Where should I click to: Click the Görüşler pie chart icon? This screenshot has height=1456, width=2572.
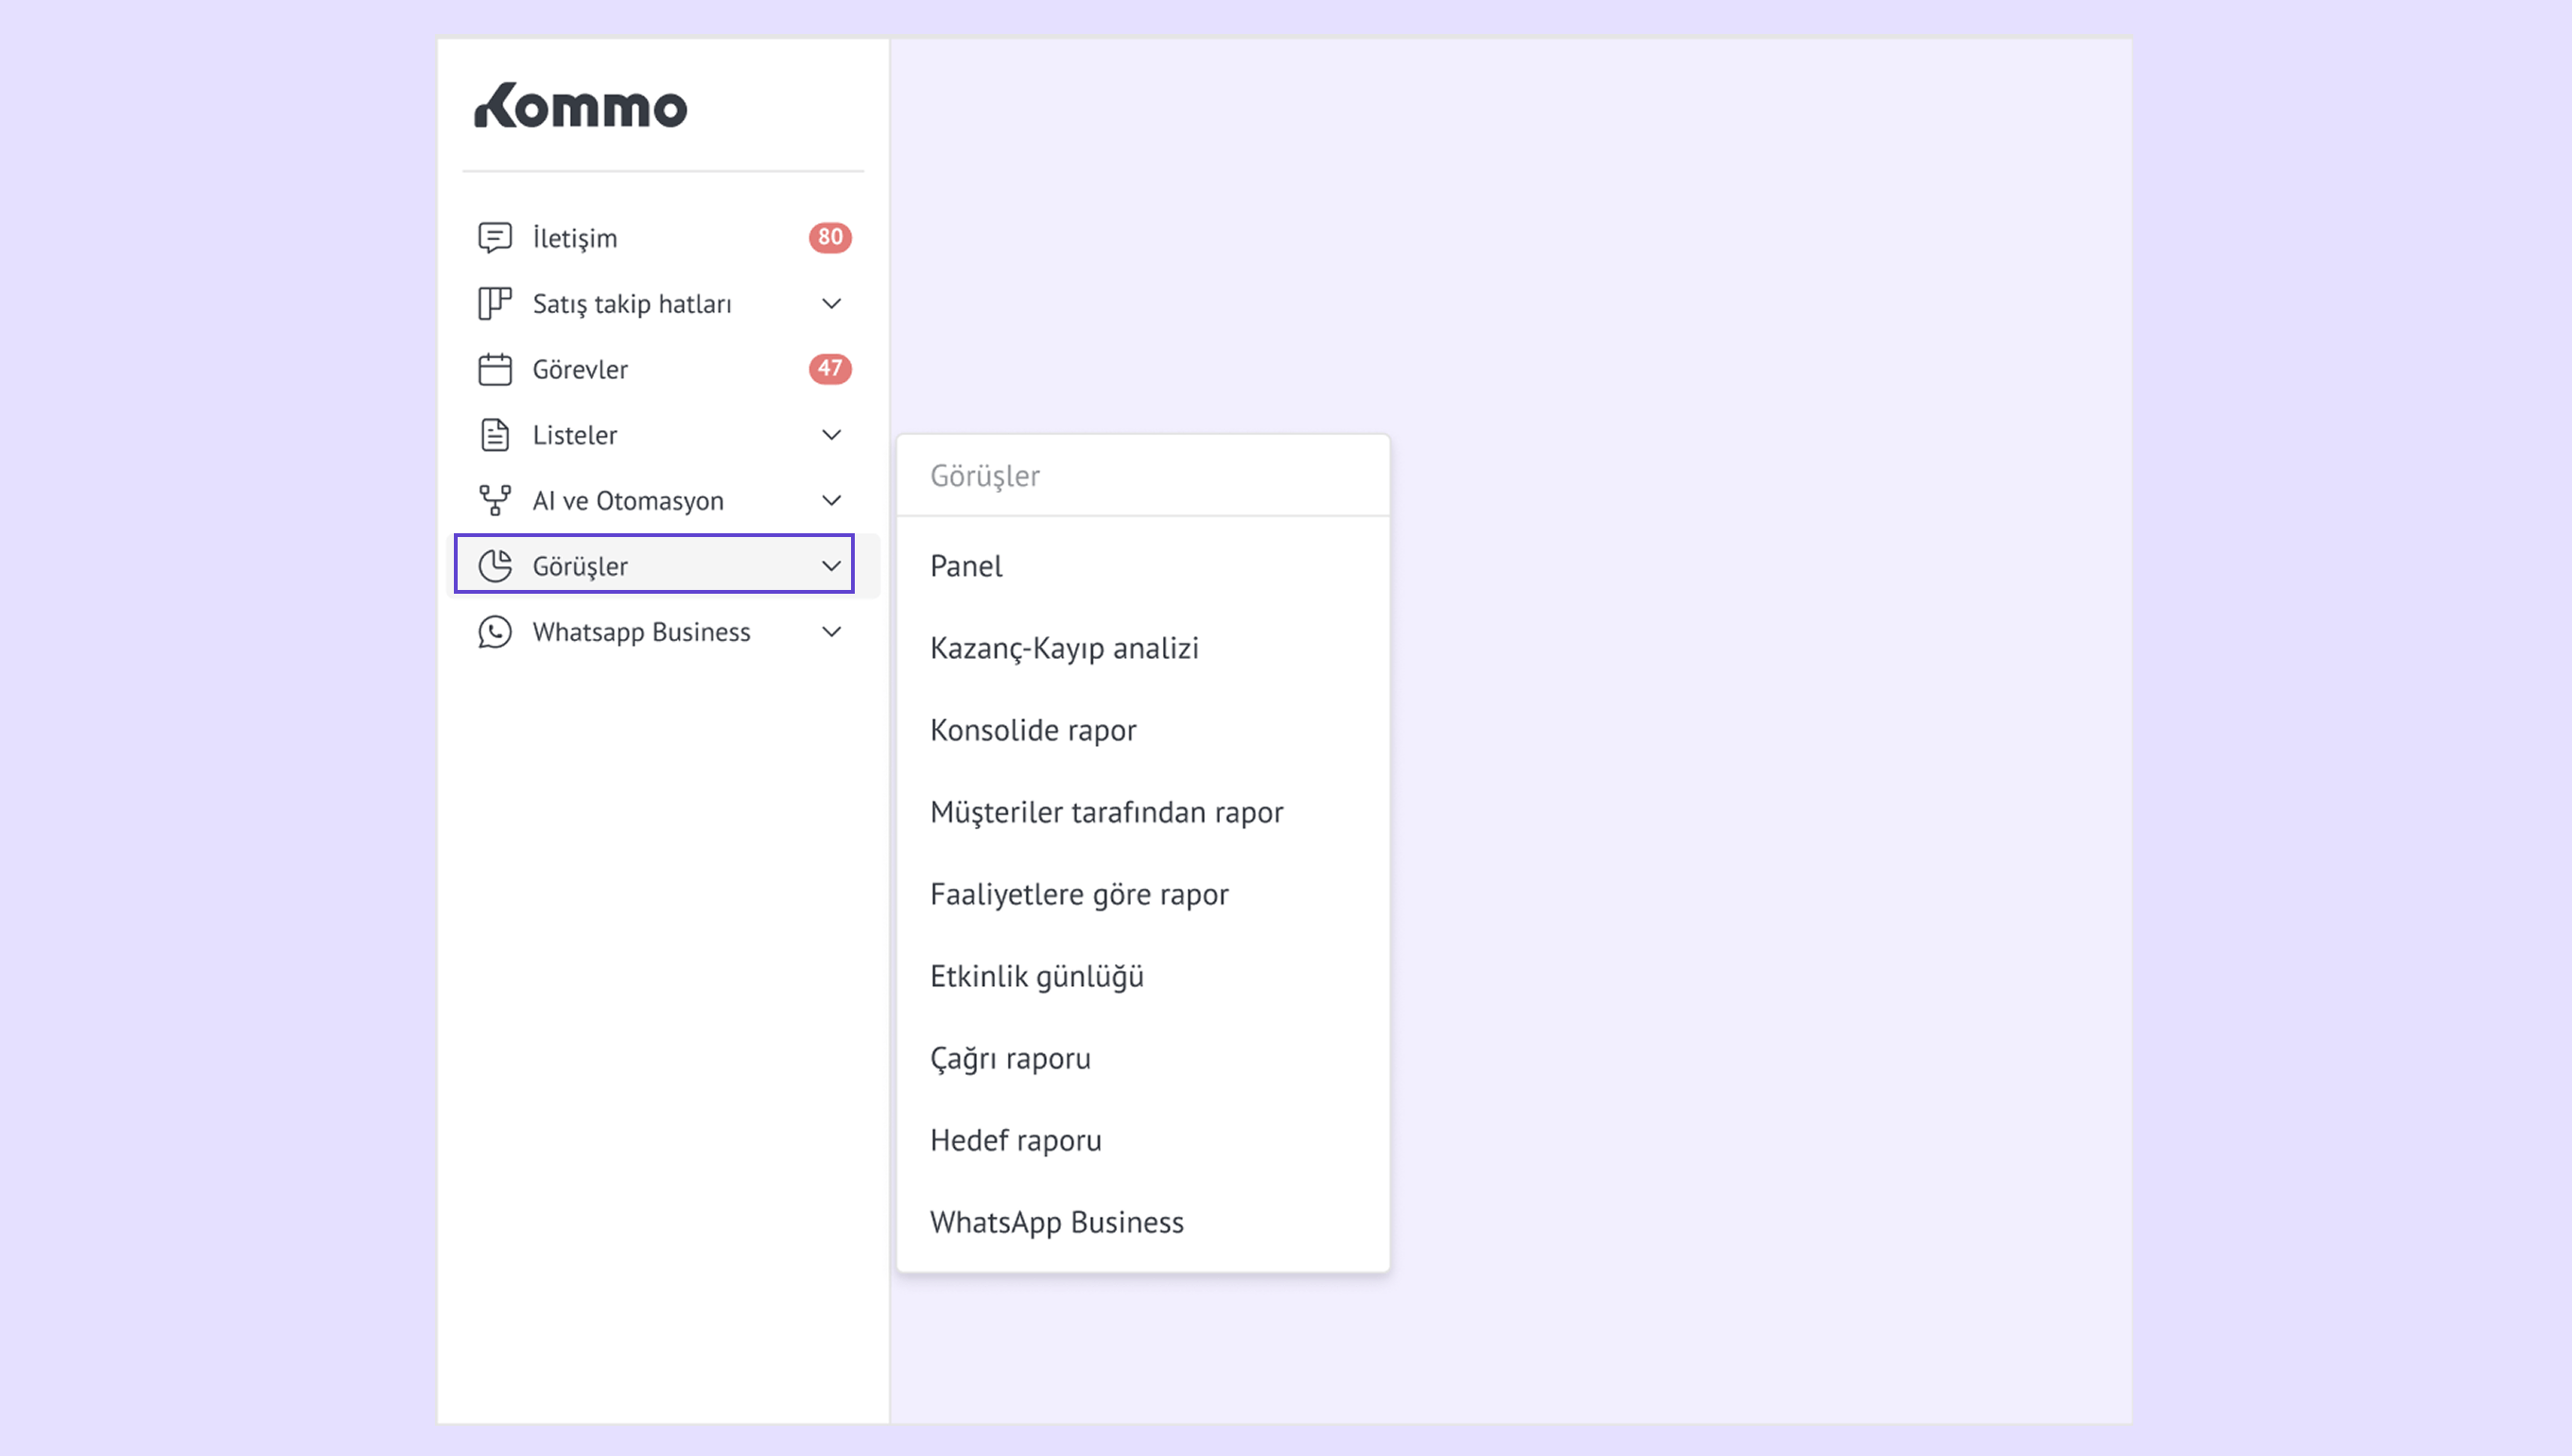tap(494, 566)
